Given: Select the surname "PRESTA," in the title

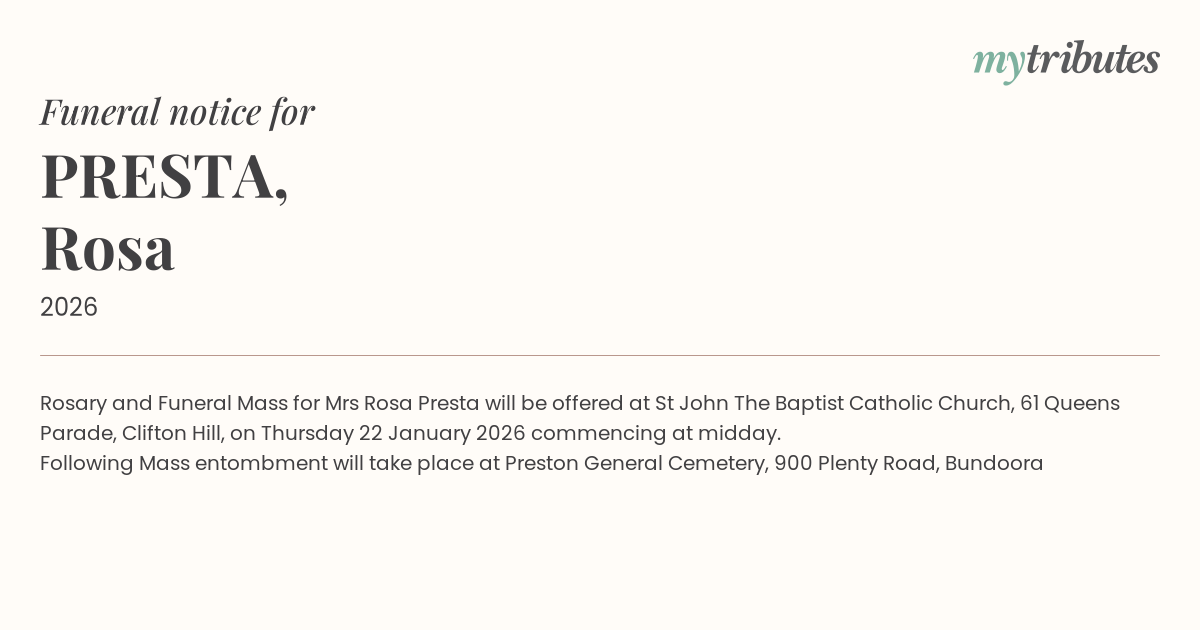Looking at the screenshot, I should [164, 176].
